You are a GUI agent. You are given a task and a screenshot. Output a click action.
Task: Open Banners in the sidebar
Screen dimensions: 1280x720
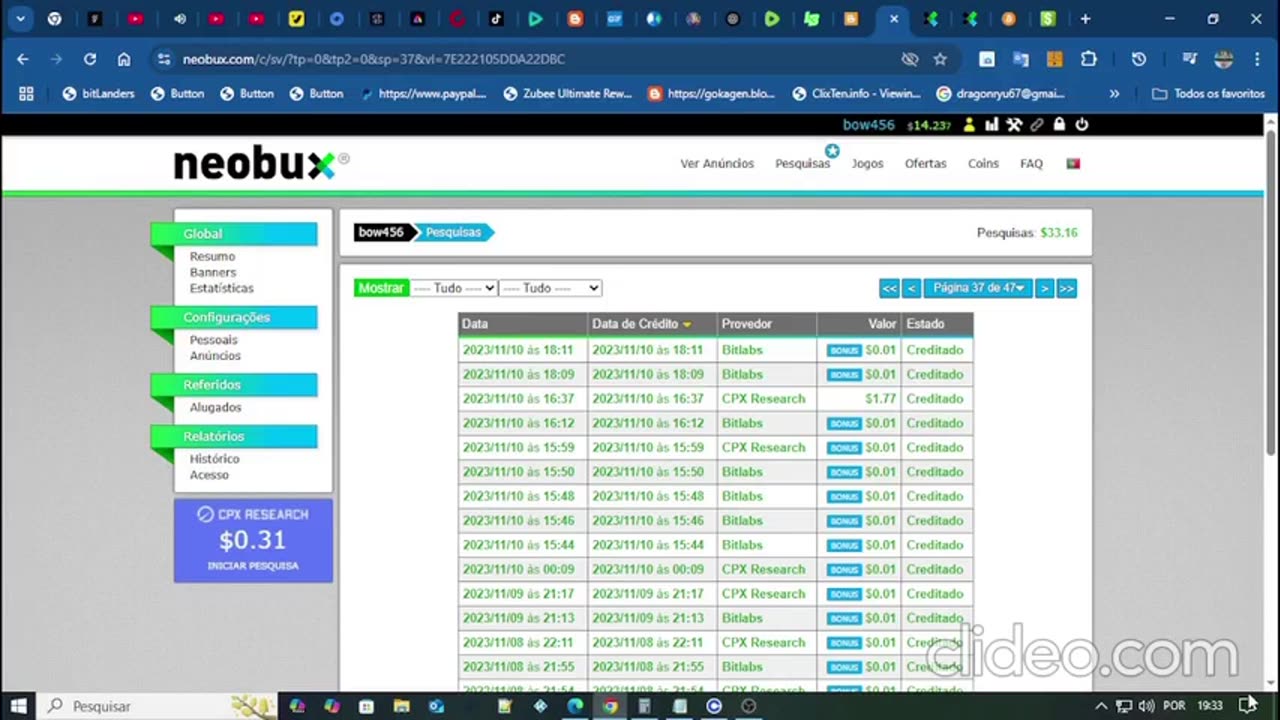coord(213,272)
